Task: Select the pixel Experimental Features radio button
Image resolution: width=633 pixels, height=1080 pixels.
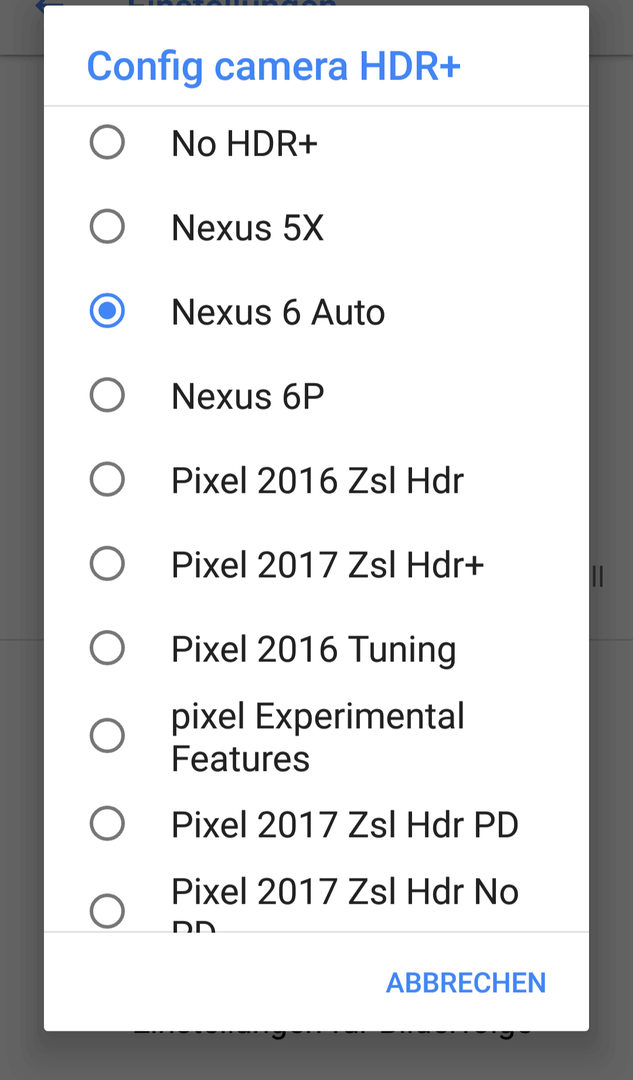Action: pos(107,737)
